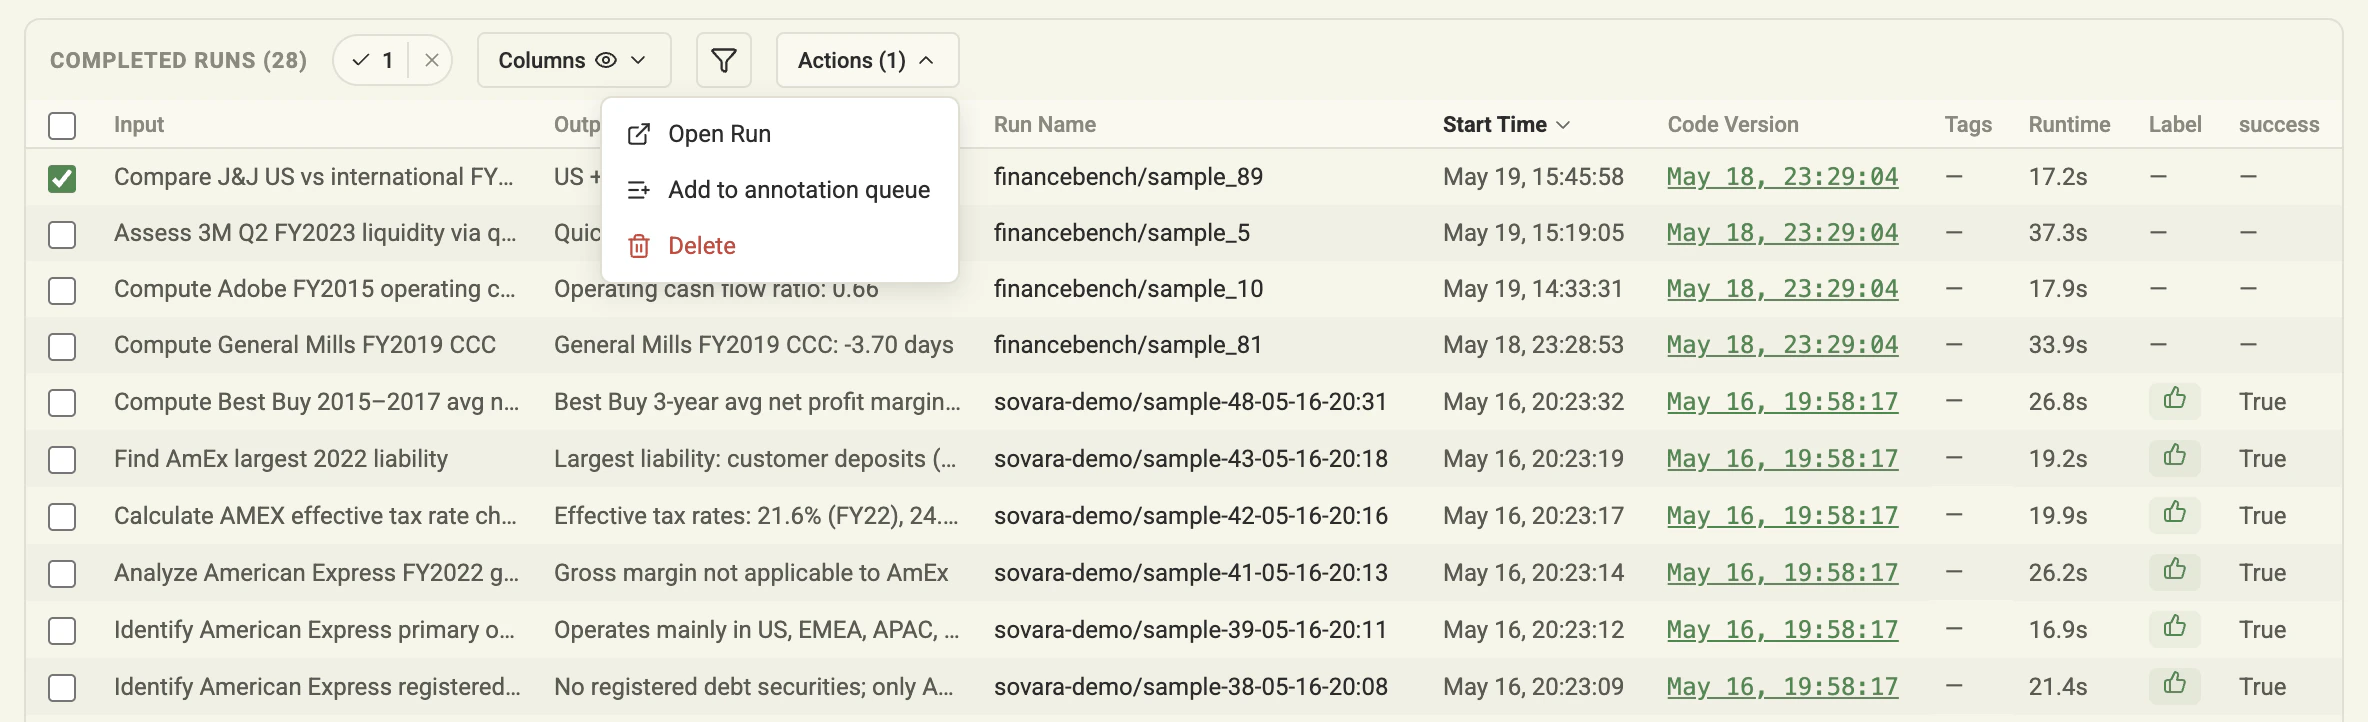Click thumbs-up label for Best Buy run
Viewport: 2368px width, 722px height.
(x=2174, y=400)
